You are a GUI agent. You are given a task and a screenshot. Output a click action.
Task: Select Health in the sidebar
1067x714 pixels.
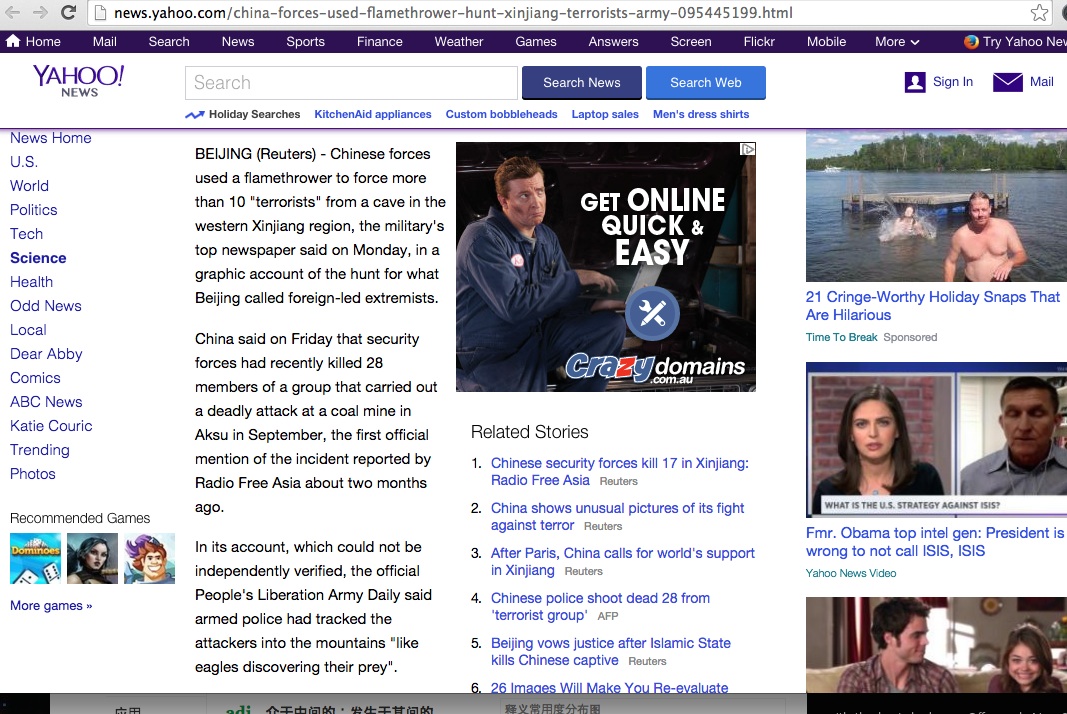click(31, 282)
